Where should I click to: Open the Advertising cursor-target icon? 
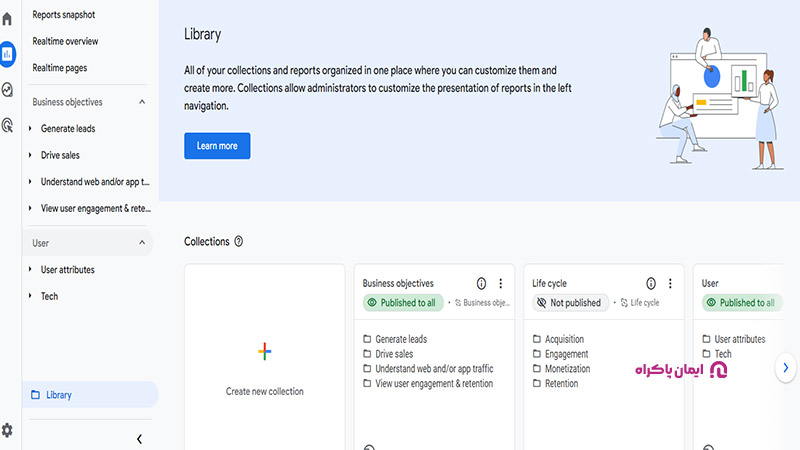7,125
